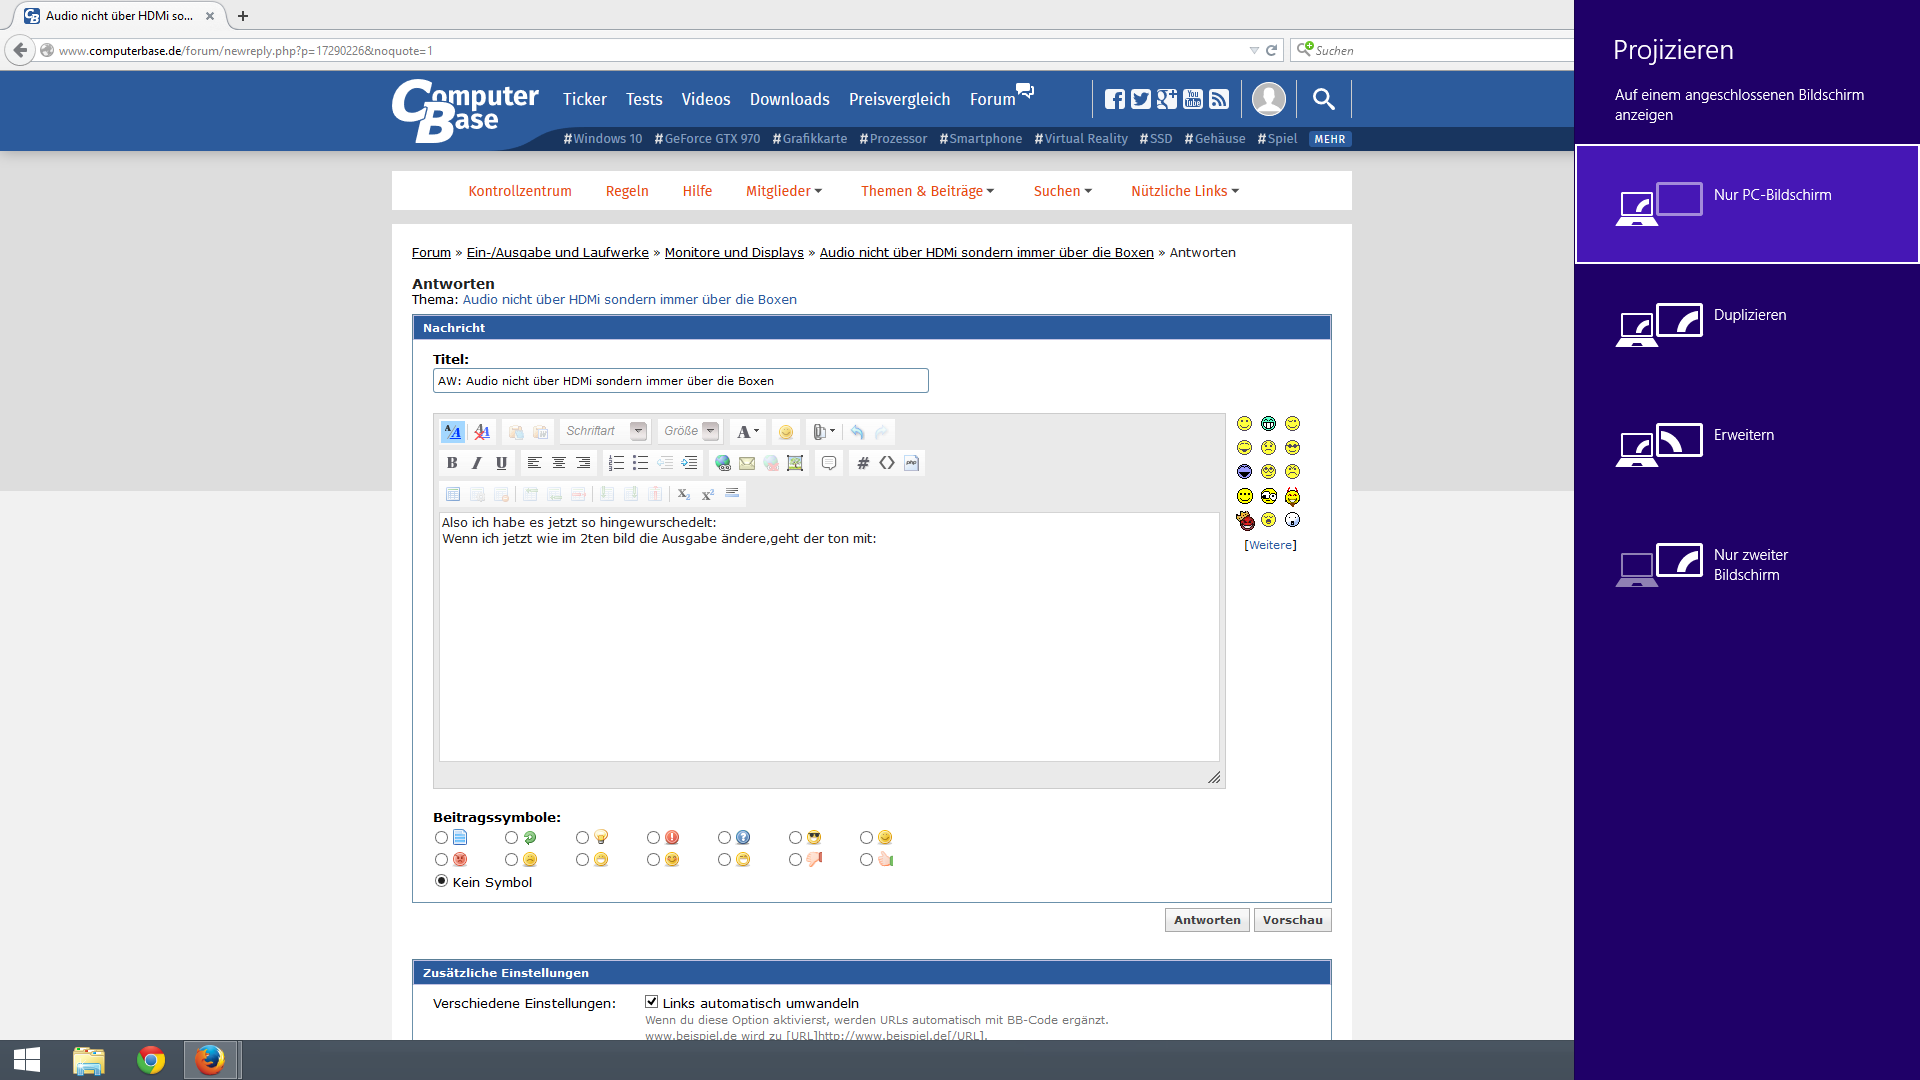Click the undo arrow in the editor toolbar
This screenshot has width=1920, height=1080.
point(857,432)
